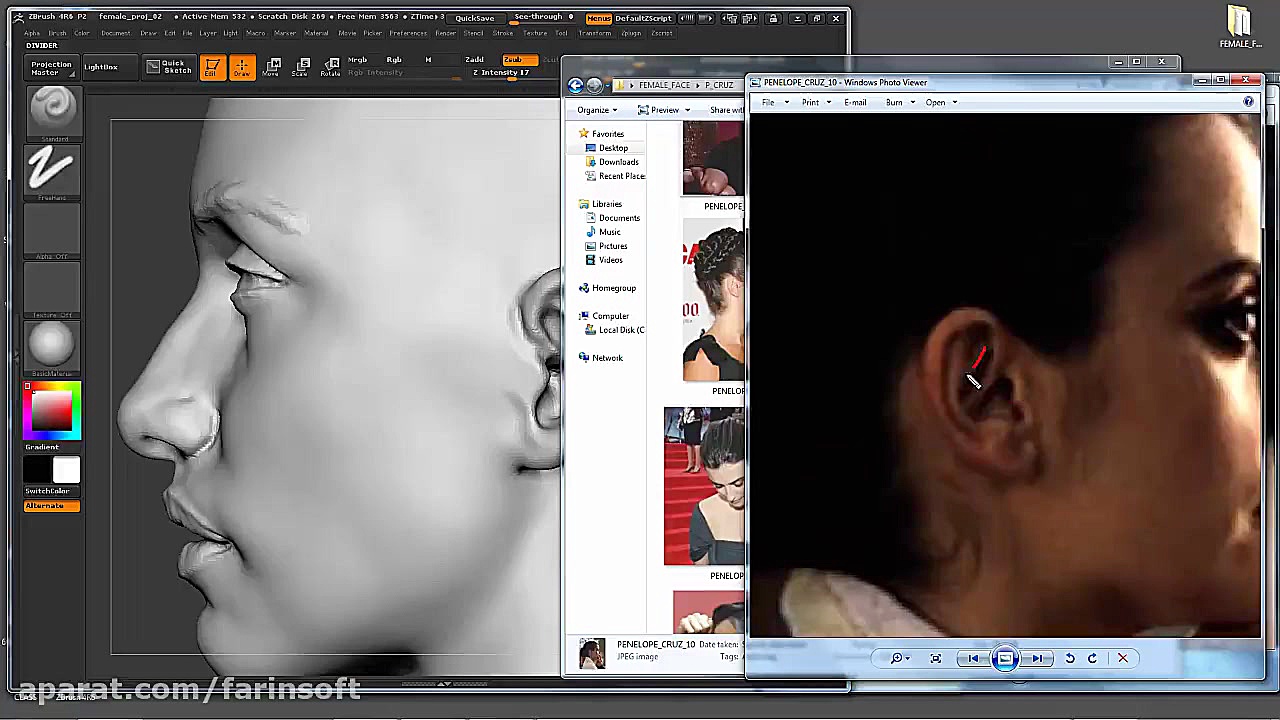Image resolution: width=1280 pixels, height=720 pixels.
Task: Select the Scale tool in ZBrush
Action: (x=301, y=67)
